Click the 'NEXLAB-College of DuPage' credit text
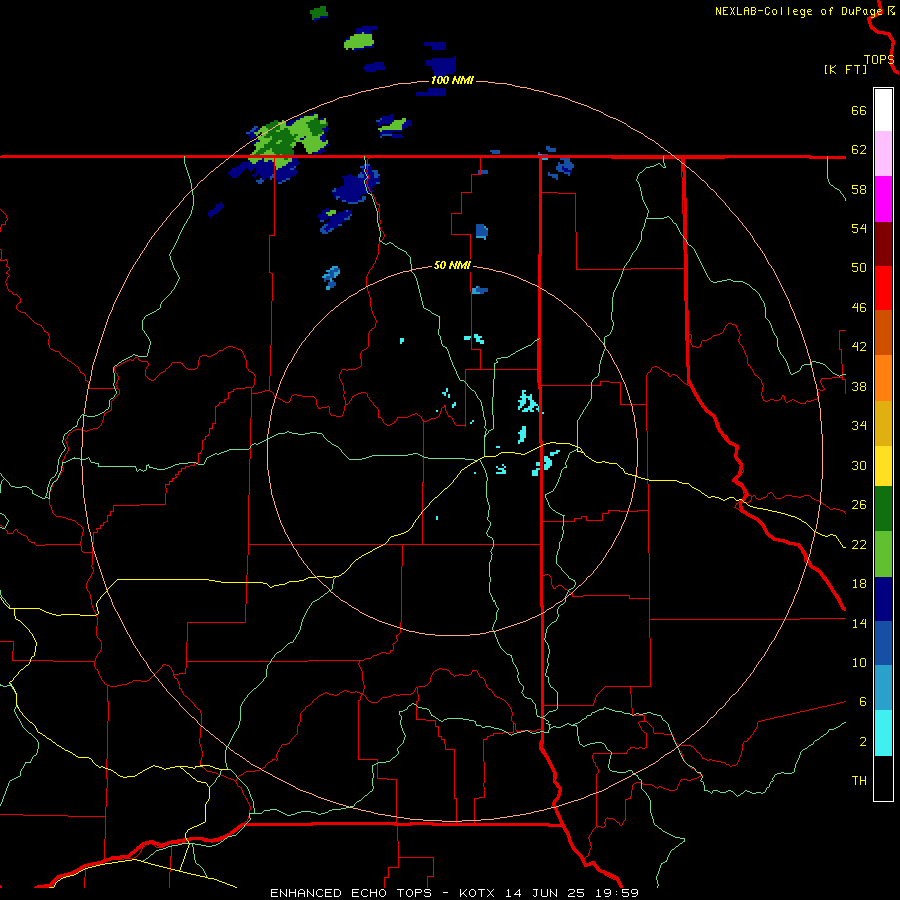Screen dimensions: 900x900 [799, 11]
